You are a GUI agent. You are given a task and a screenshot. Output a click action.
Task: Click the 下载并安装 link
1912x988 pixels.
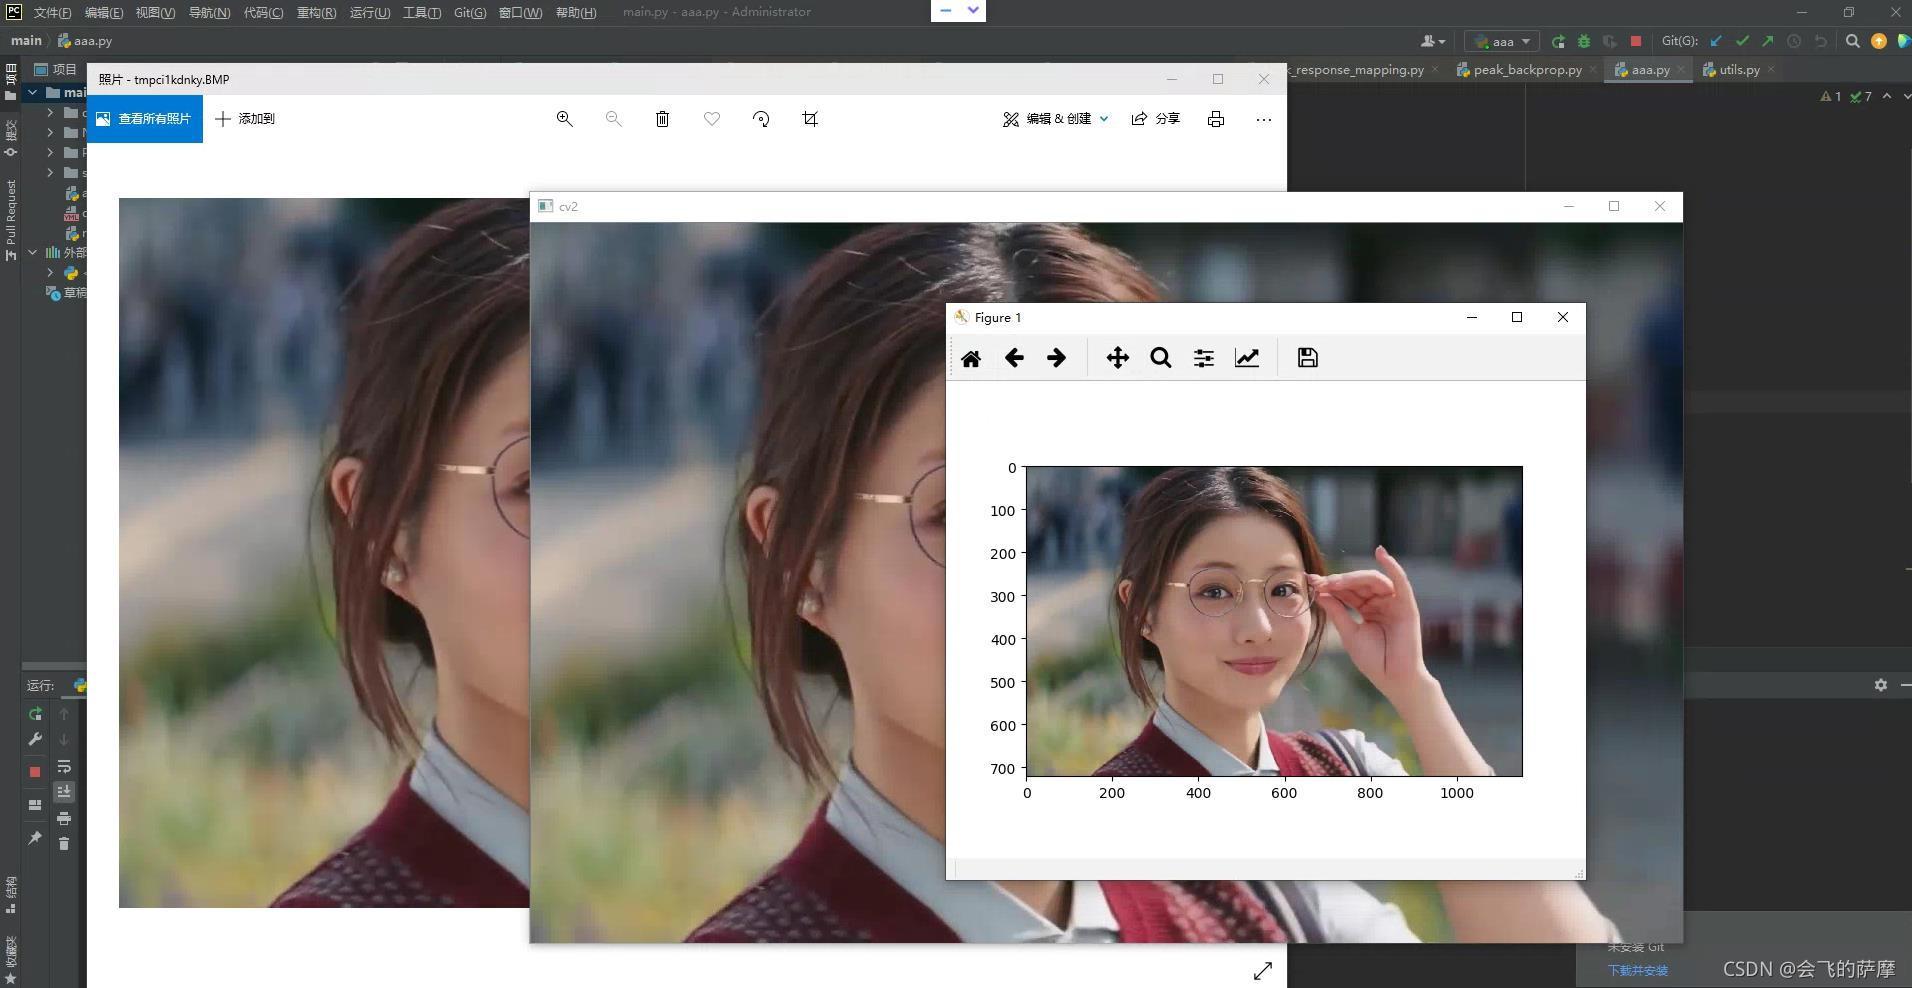point(1637,971)
